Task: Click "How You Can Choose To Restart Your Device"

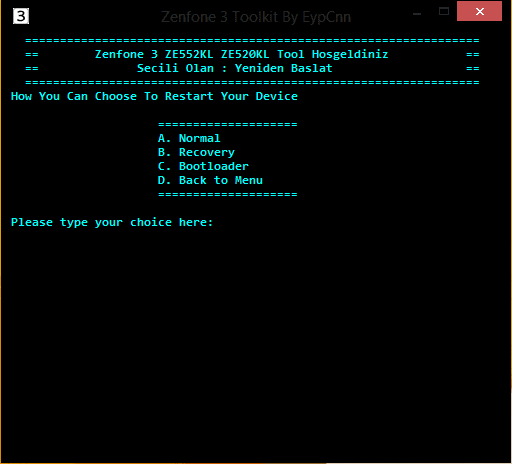Action: point(154,96)
